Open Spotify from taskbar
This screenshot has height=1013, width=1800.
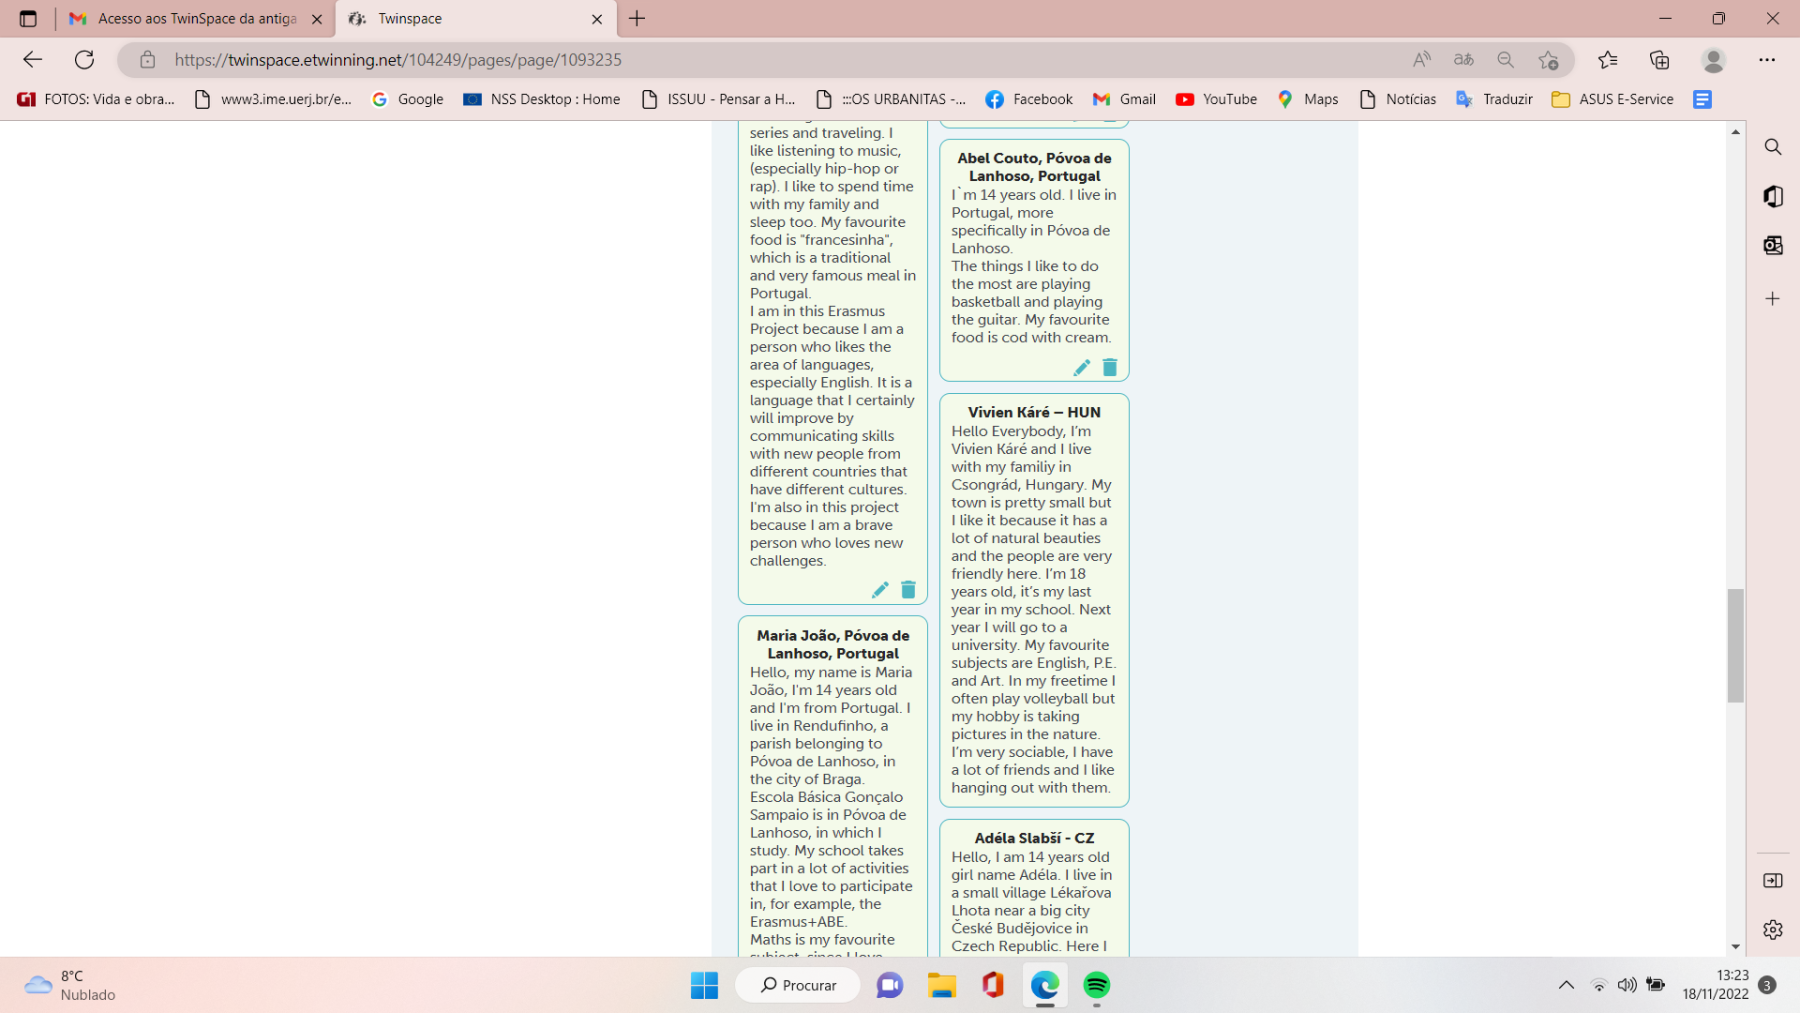(x=1097, y=985)
